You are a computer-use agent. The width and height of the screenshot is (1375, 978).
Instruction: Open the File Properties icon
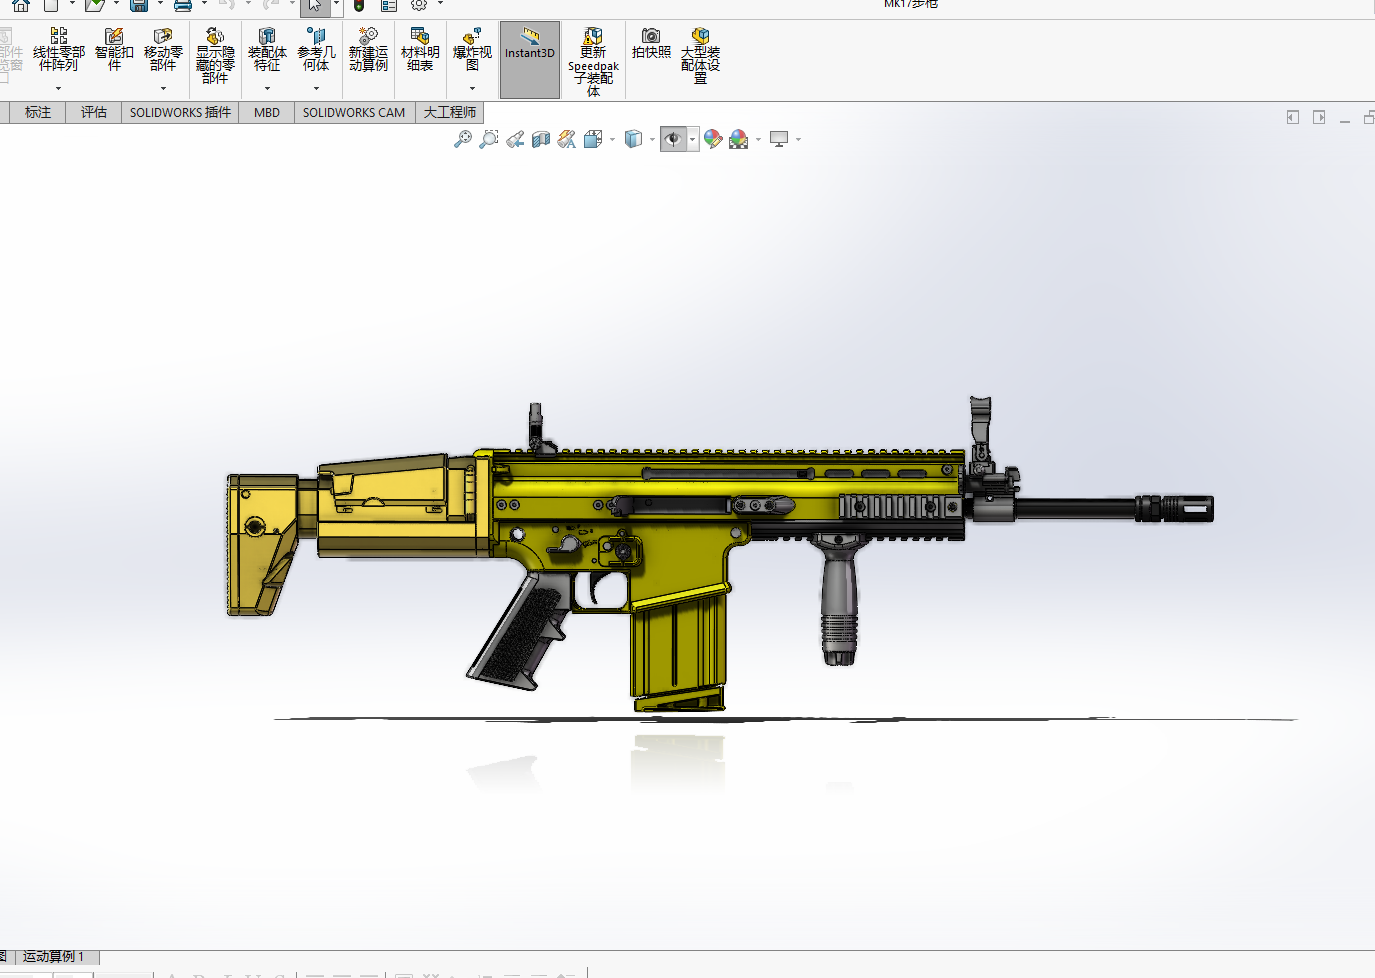click(x=389, y=5)
